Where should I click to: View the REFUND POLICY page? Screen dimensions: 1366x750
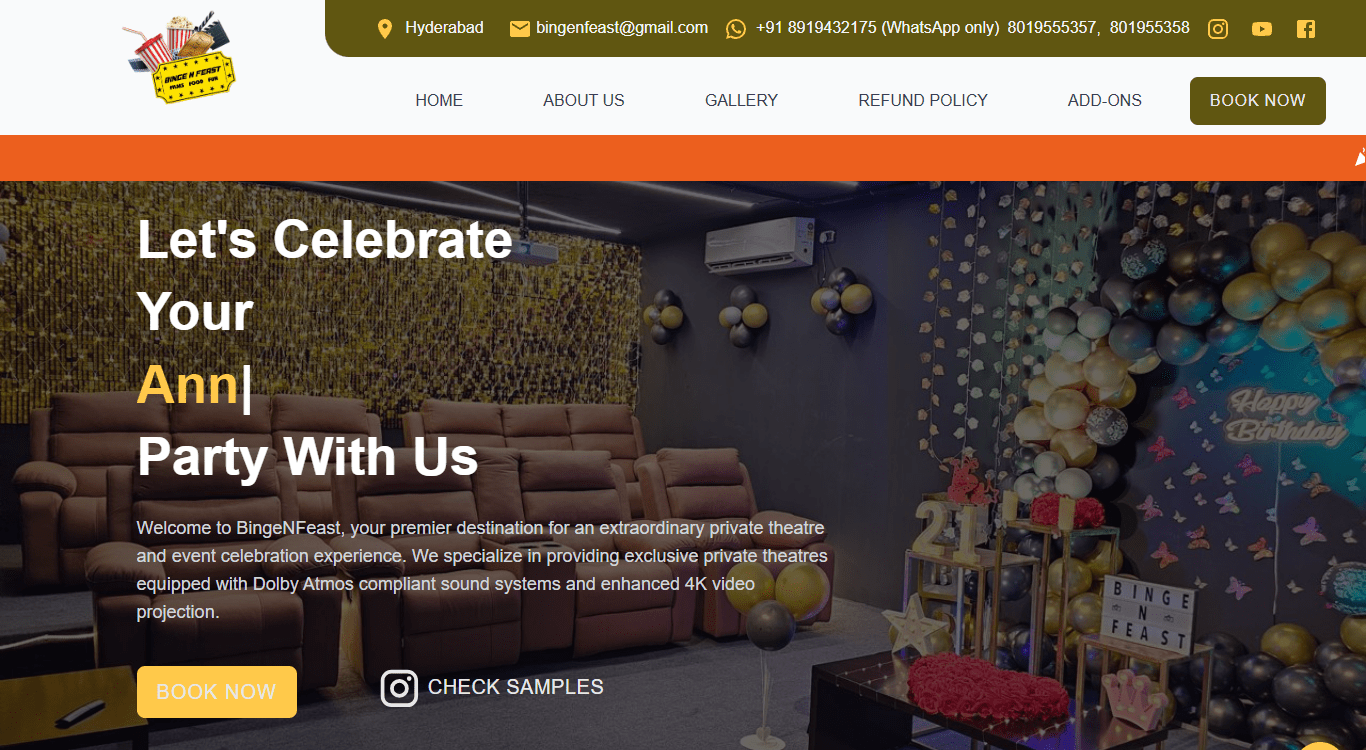923,100
